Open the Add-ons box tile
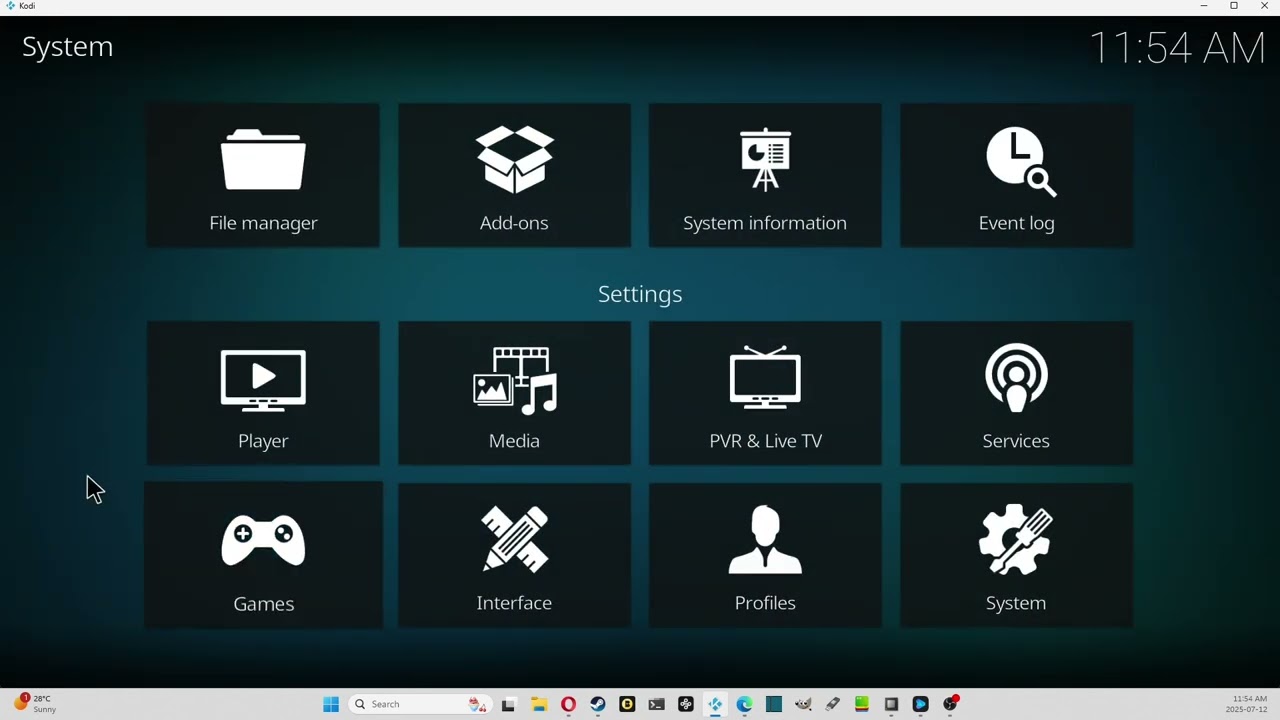Screen dimensions: 1280x720 [x=514, y=175]
